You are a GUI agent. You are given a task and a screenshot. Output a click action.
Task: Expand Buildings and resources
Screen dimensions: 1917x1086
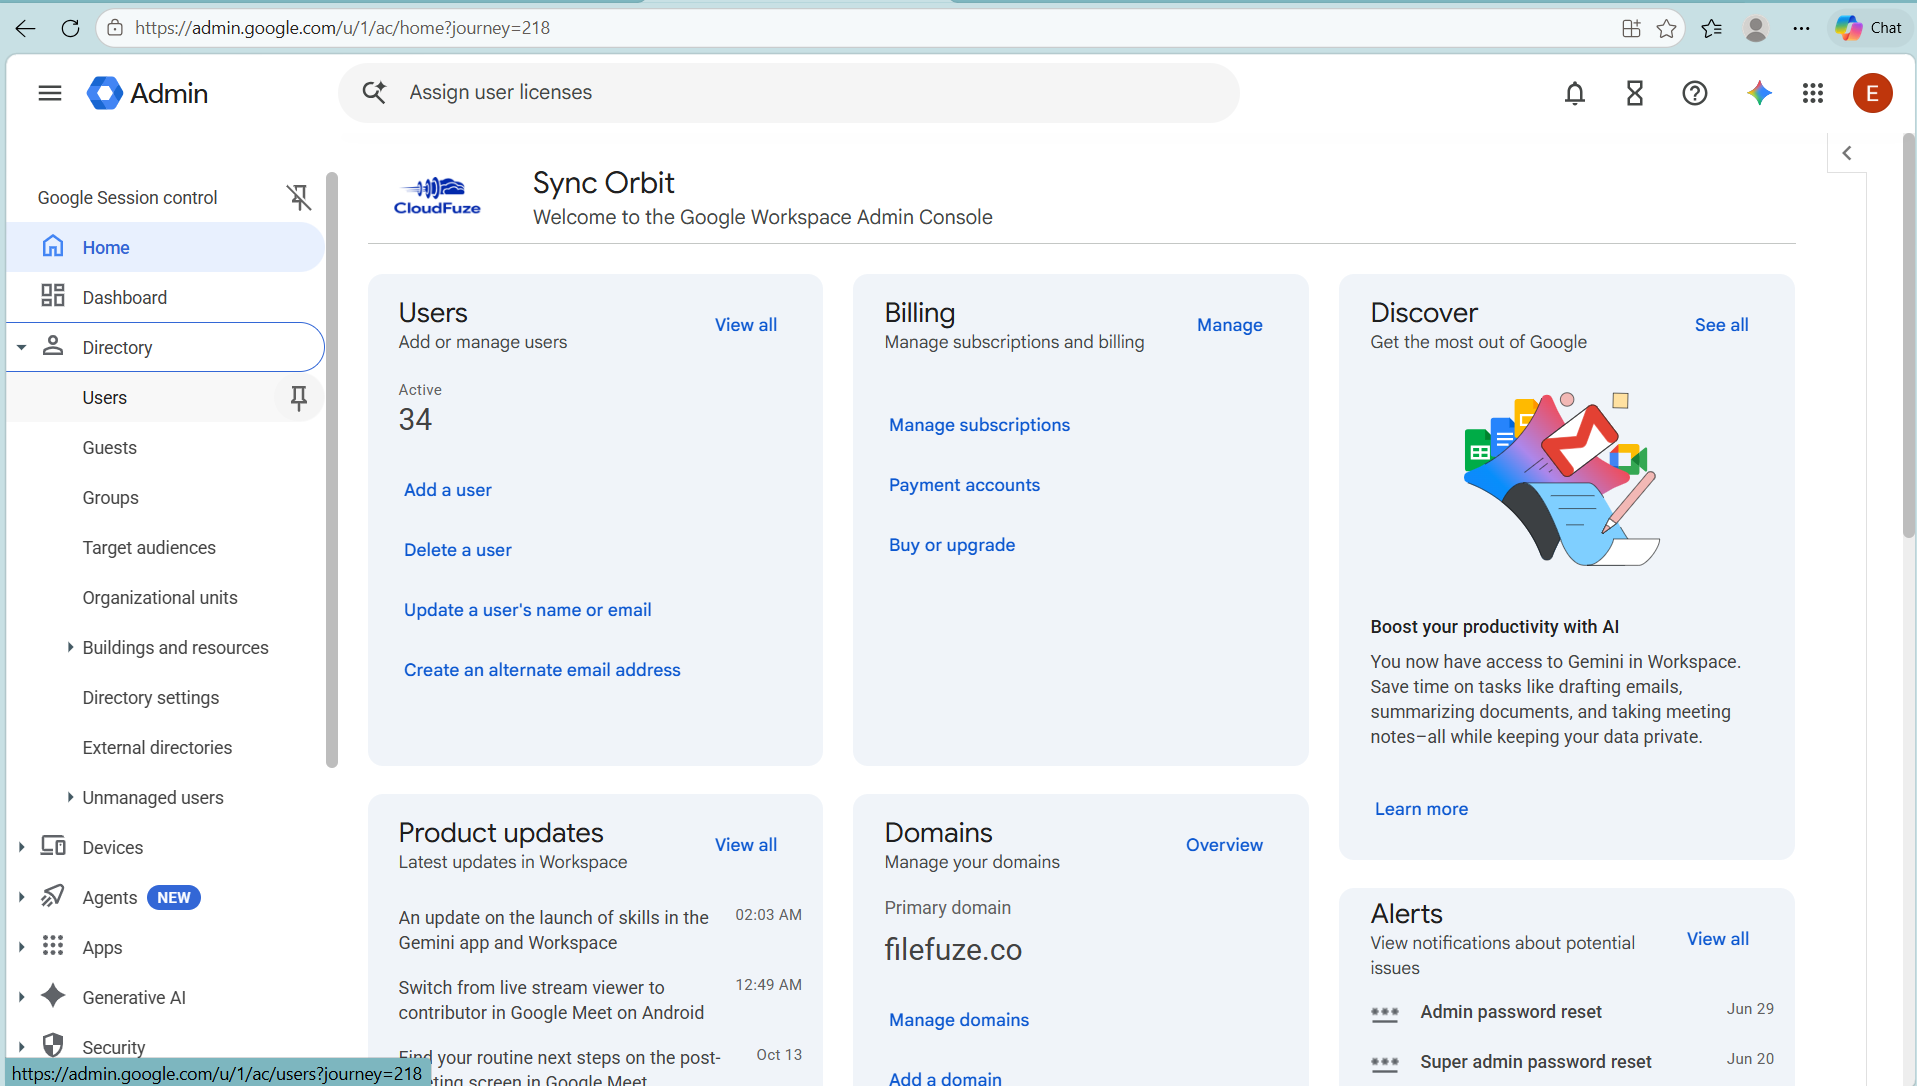(x=70, y=647)
